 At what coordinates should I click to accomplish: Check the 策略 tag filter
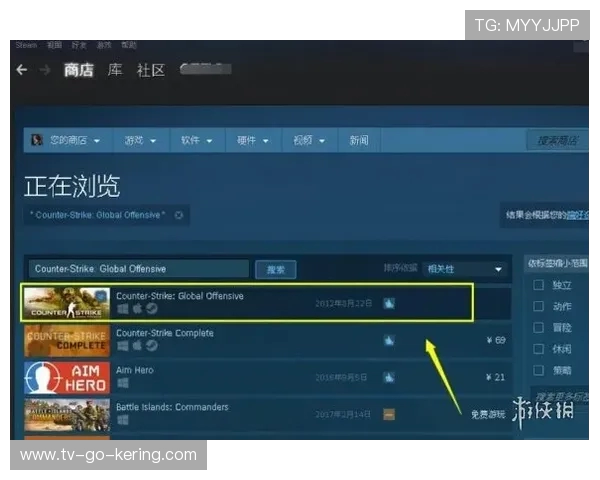pos(538,370)
